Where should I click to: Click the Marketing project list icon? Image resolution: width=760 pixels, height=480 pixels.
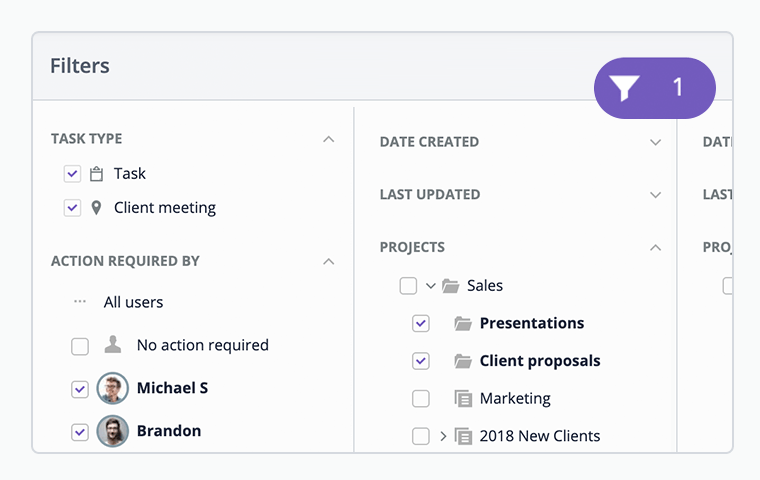click(x=463, y=399)
